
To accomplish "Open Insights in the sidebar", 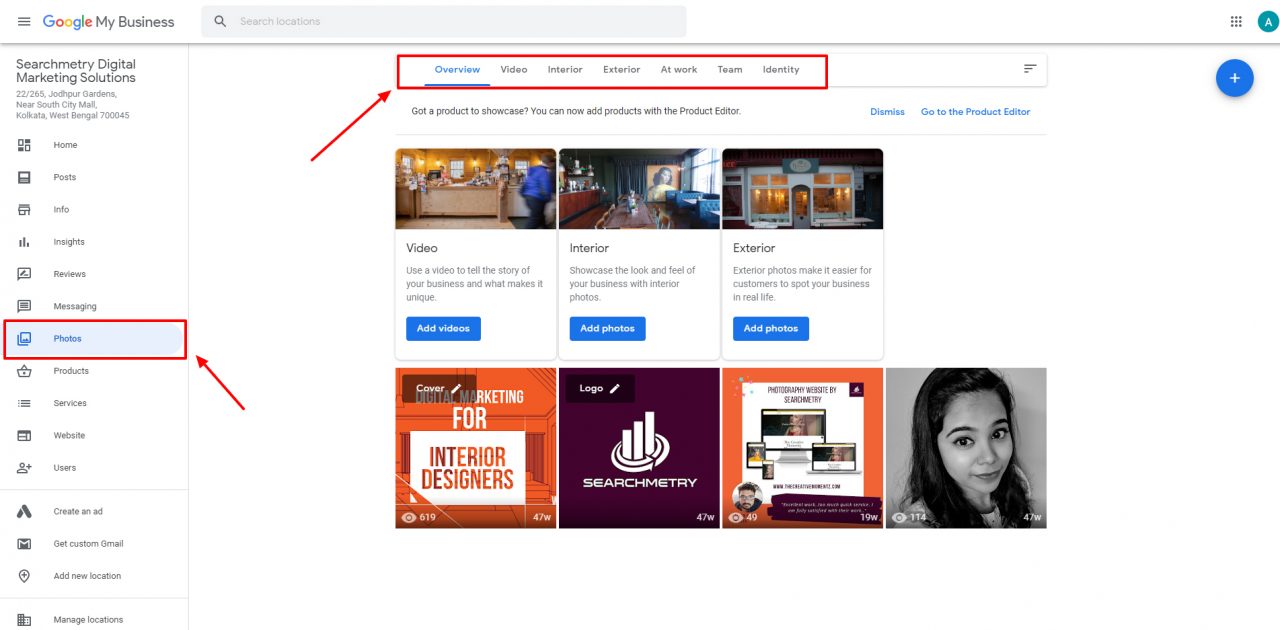I will coord(69,242).
